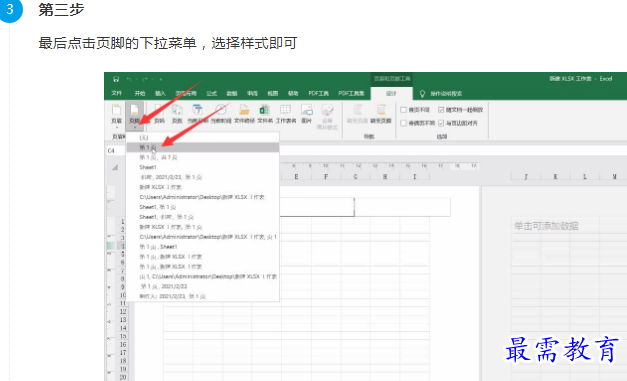Click 转至页脚 (go to footer) icon
The image size is (627, 381).
[x=381, y=114]
